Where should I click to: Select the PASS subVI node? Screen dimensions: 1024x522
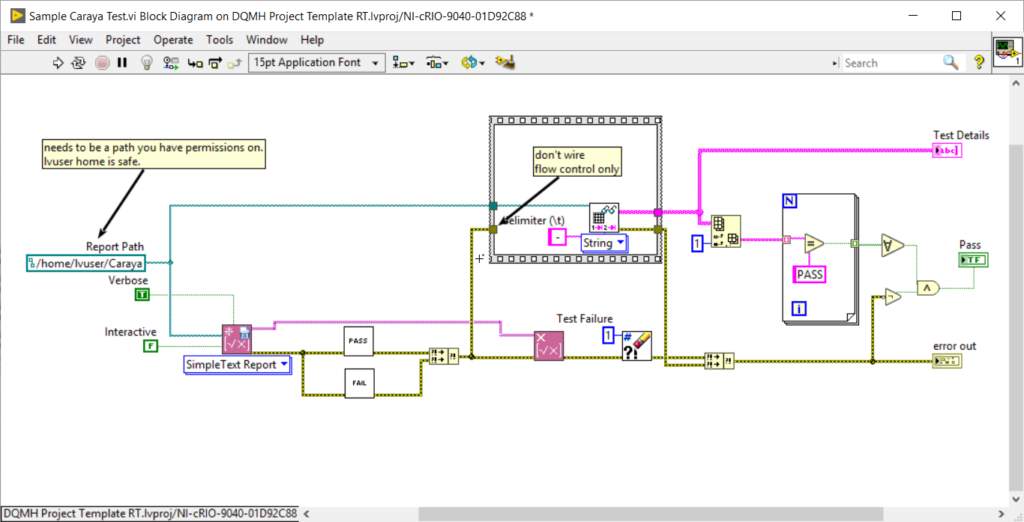(x=359, y=341)
